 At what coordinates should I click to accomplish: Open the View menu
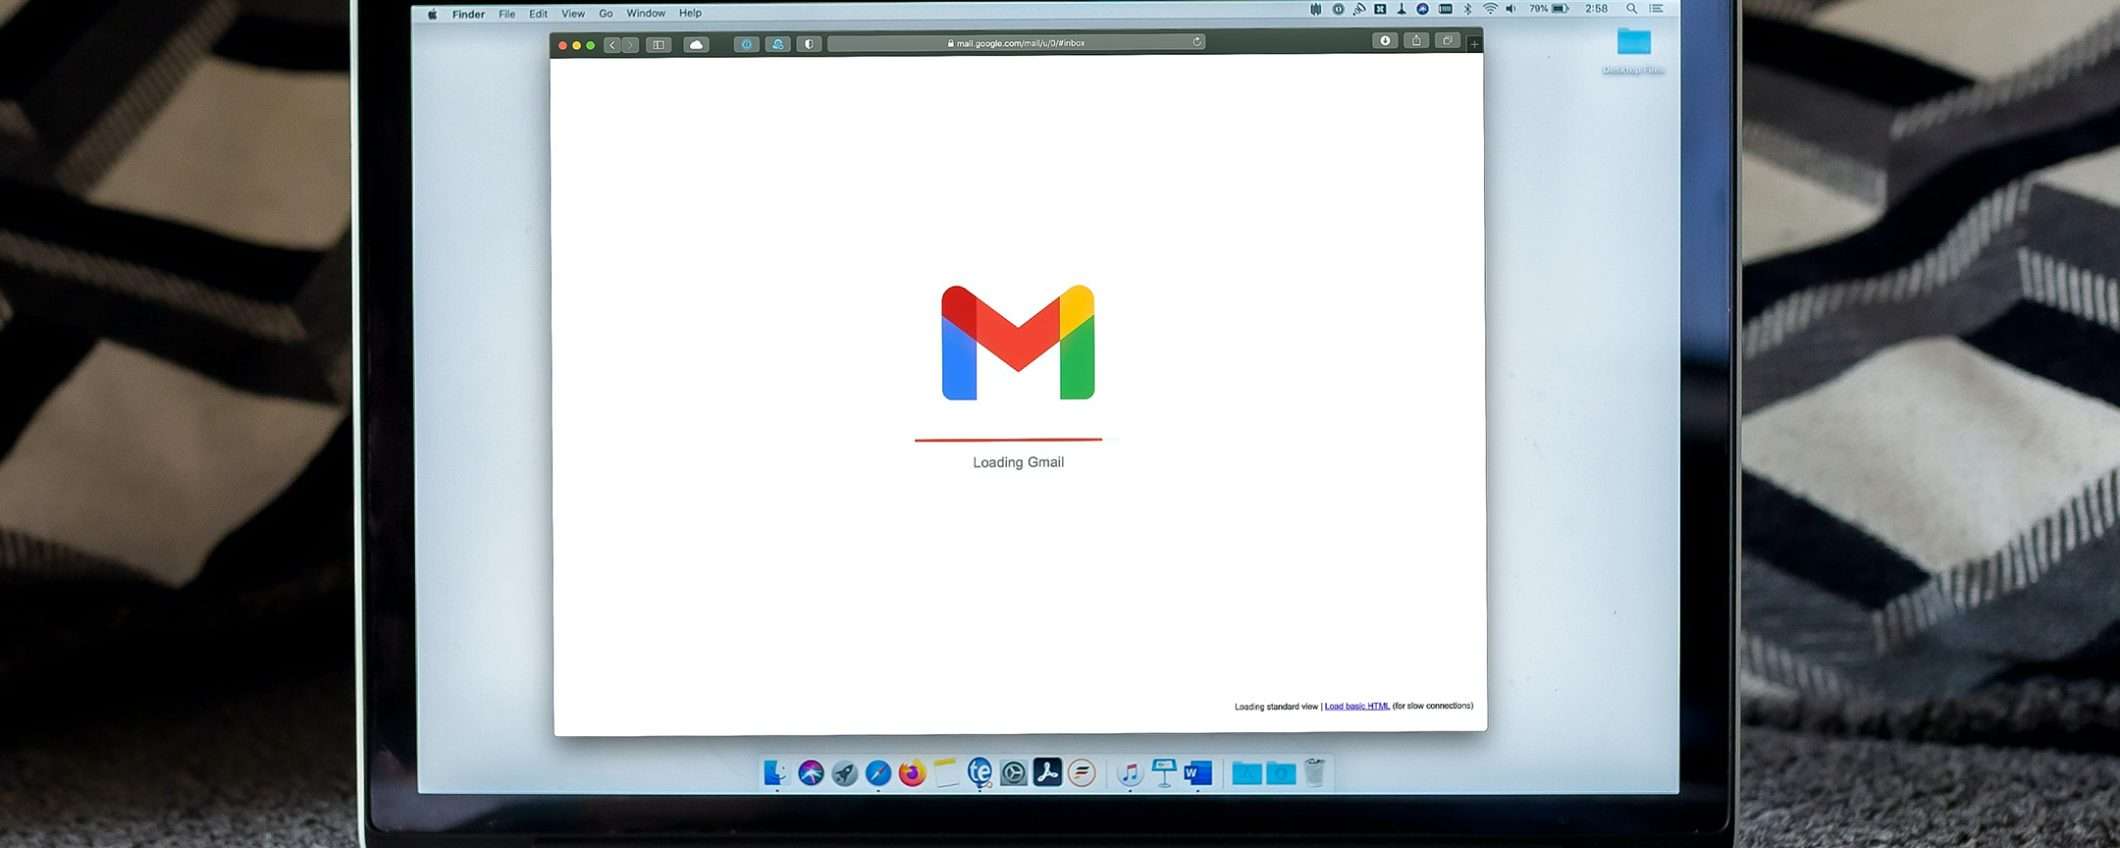[x=573, y=14]
